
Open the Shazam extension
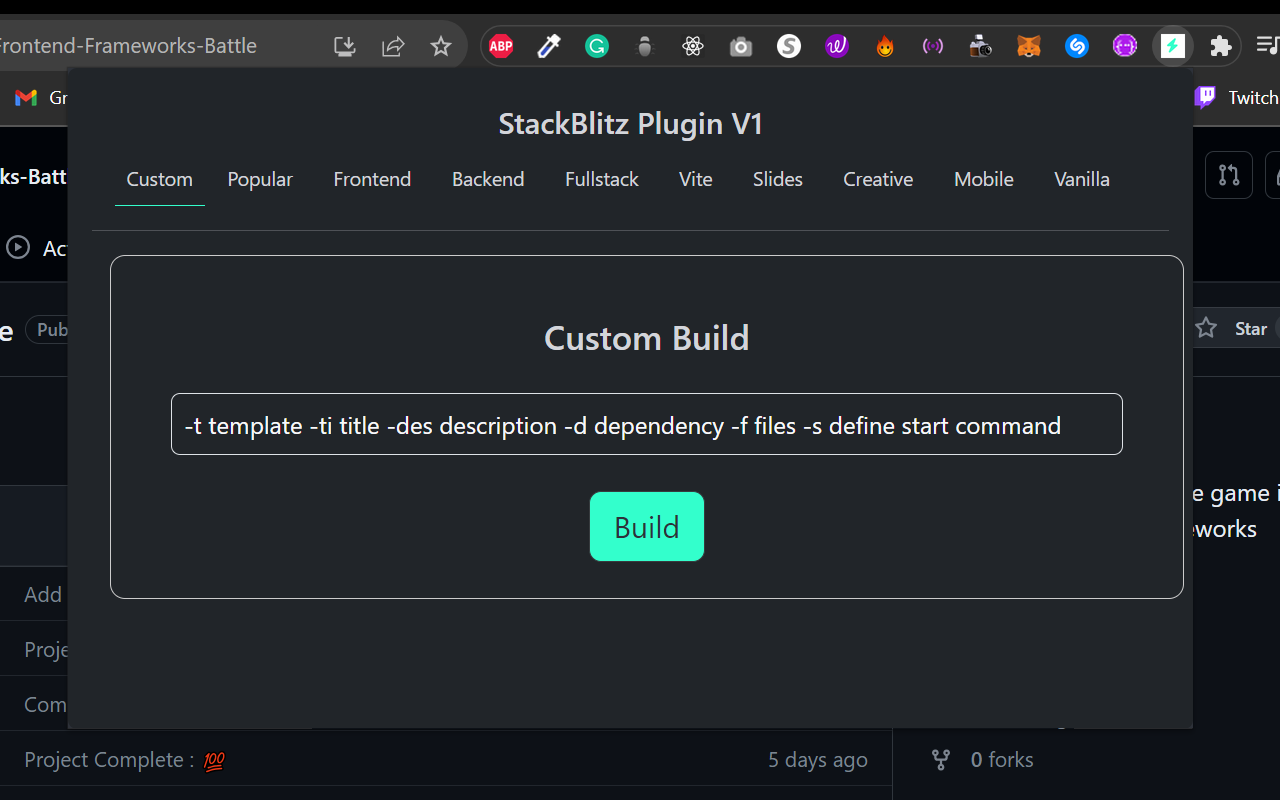[1077, 46]
